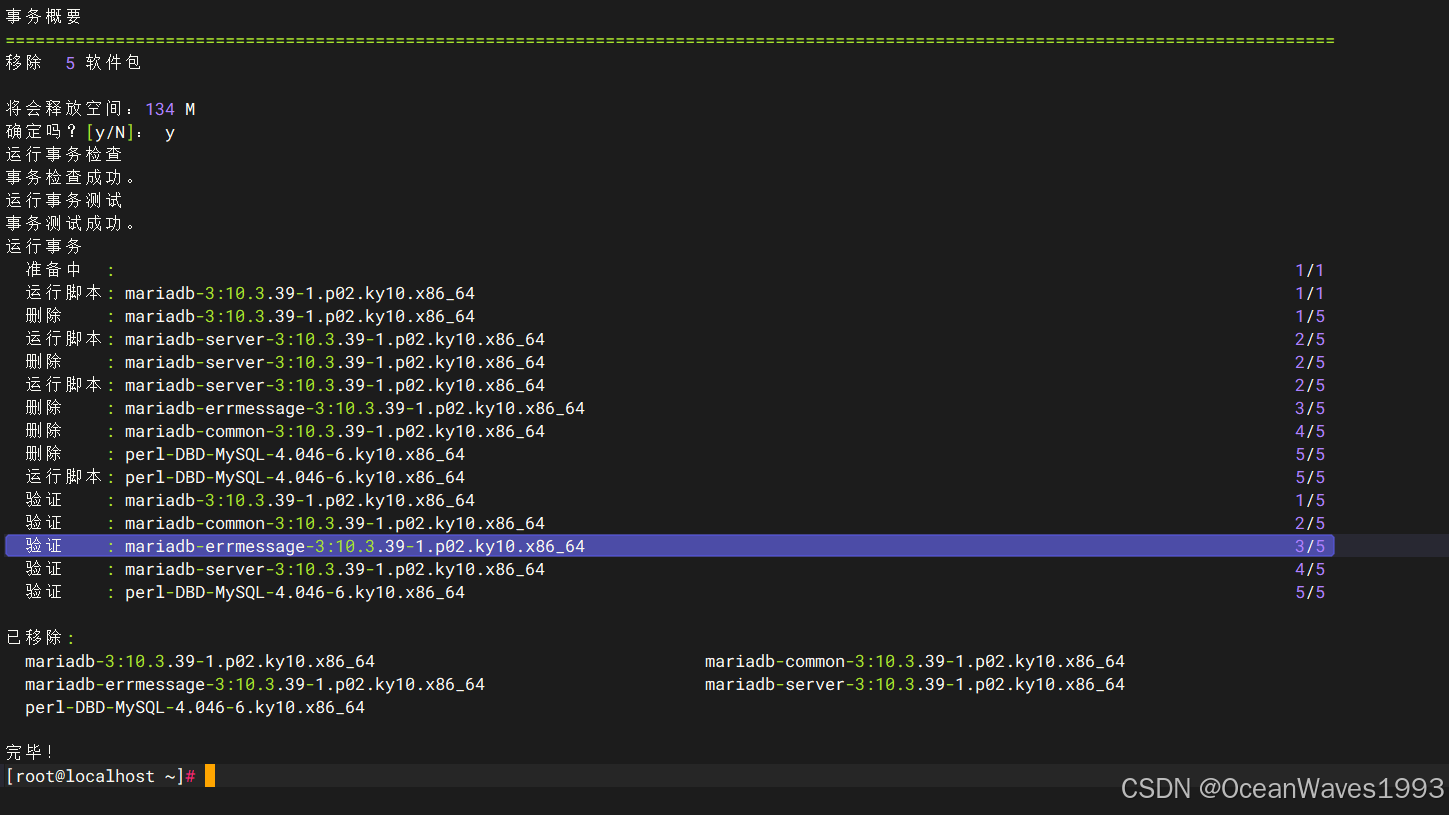Click the 1/1 counter on the 准备中 row

pos(1309,270)
